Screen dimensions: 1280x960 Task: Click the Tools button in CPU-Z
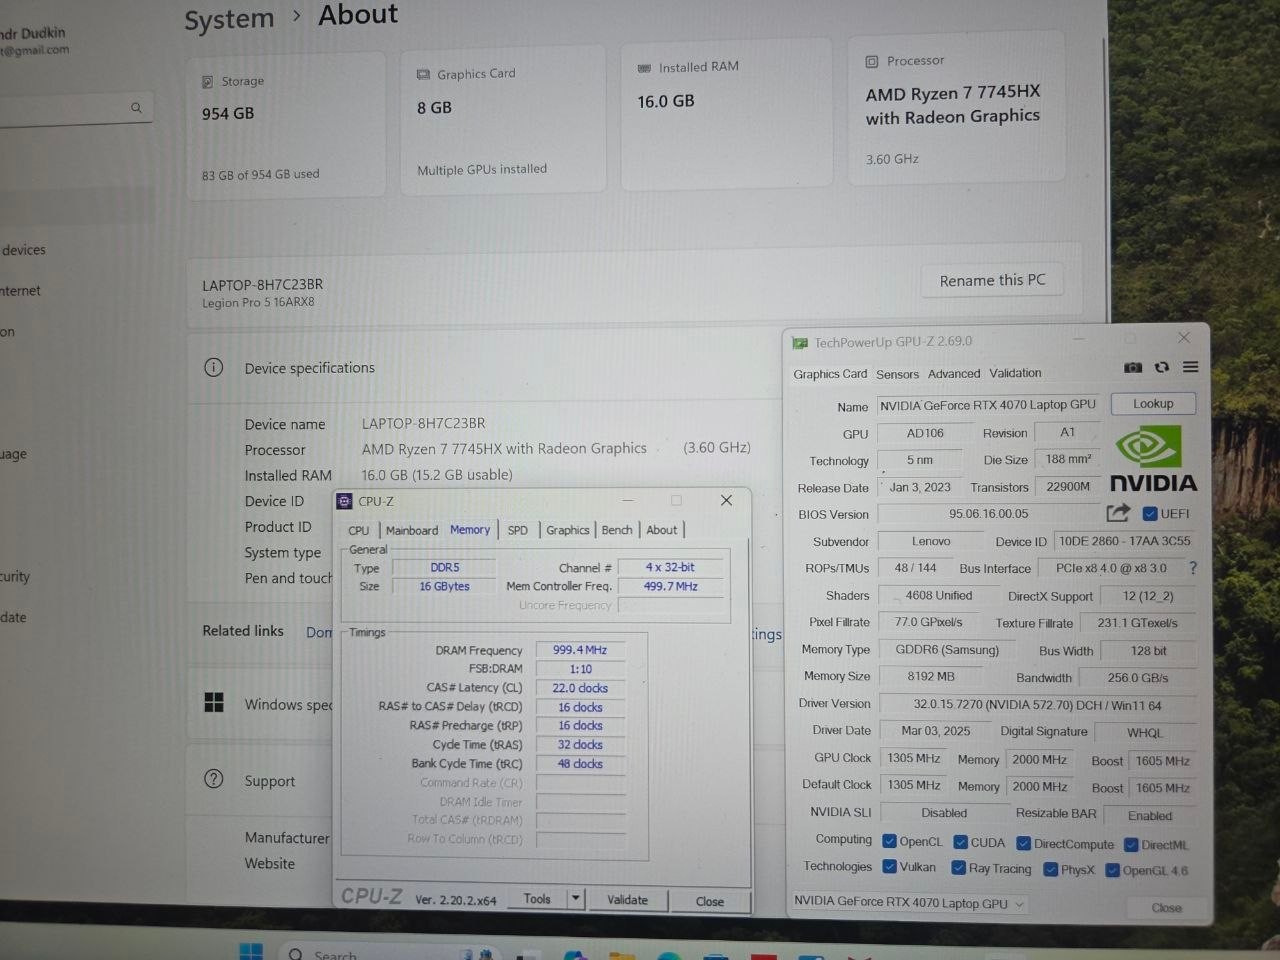(537, 898)
